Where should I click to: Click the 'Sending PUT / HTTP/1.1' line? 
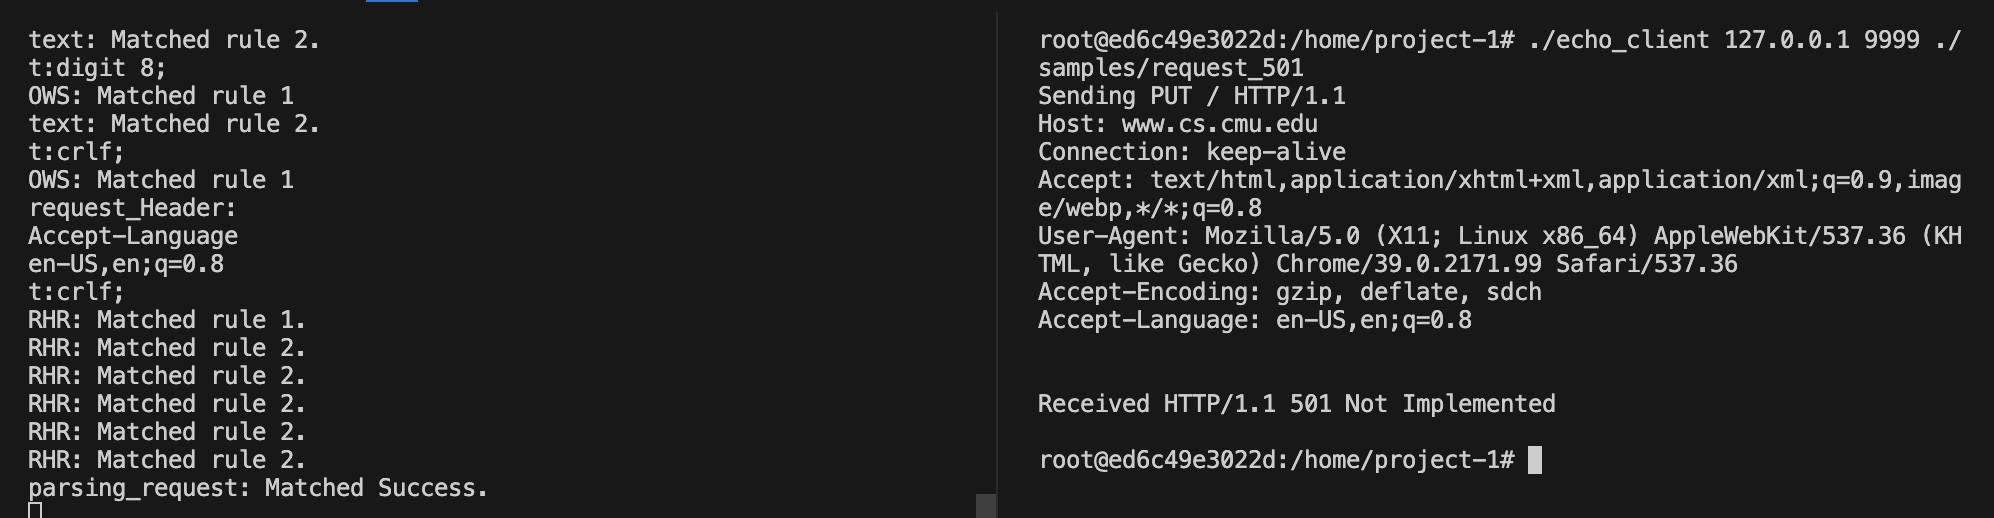1191,96
